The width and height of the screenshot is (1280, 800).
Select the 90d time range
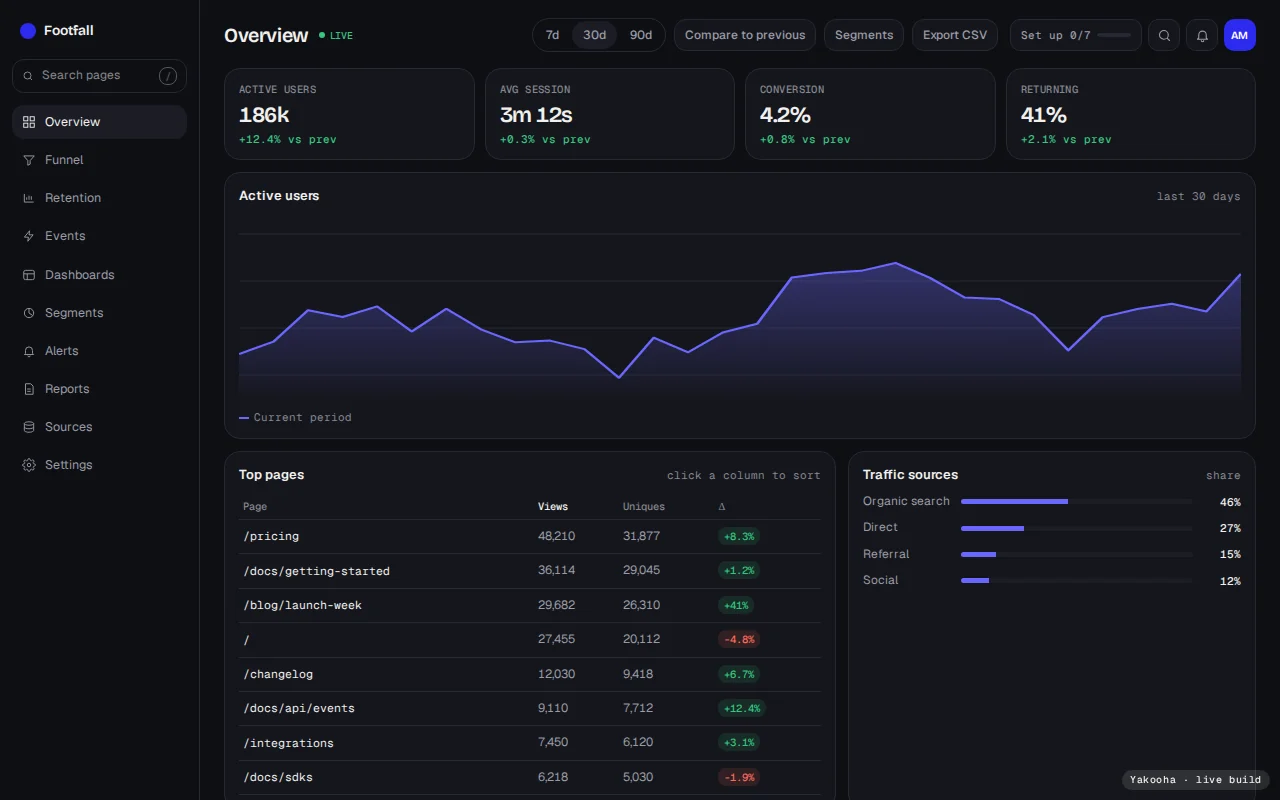click(x=641, y=35)
